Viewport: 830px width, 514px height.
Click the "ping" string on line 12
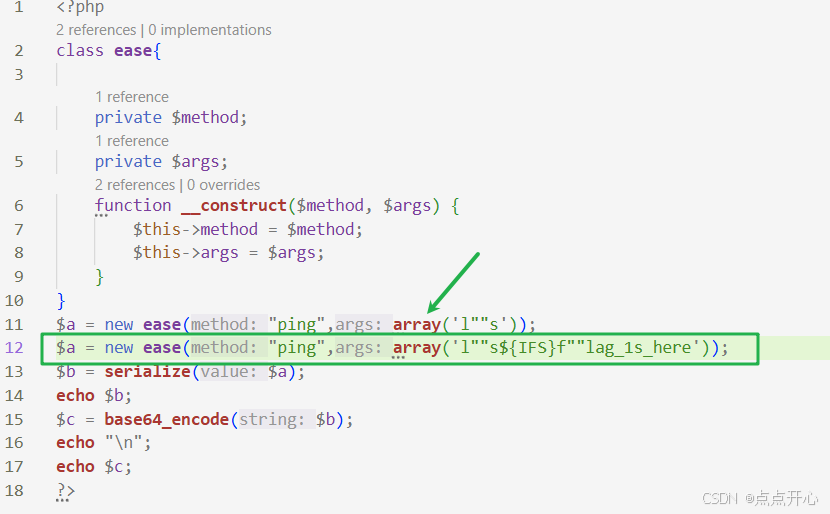(x=296, y=348)
